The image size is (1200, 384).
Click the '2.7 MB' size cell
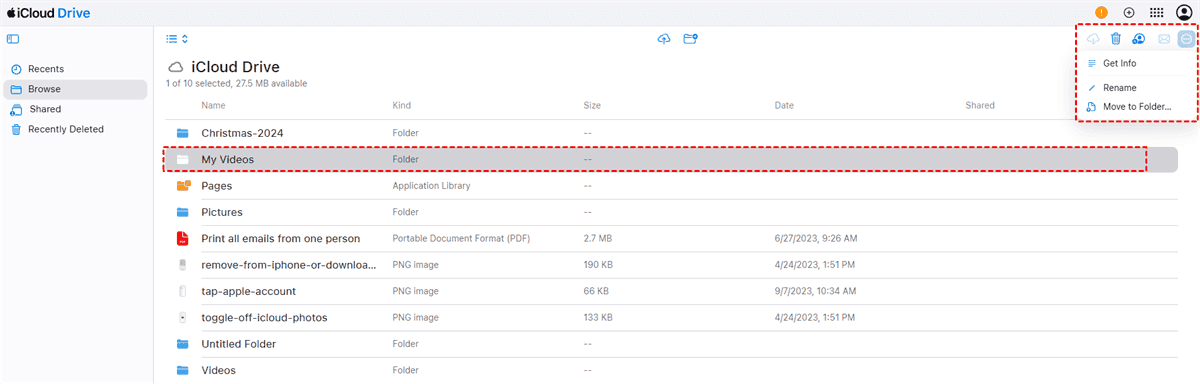597,238
